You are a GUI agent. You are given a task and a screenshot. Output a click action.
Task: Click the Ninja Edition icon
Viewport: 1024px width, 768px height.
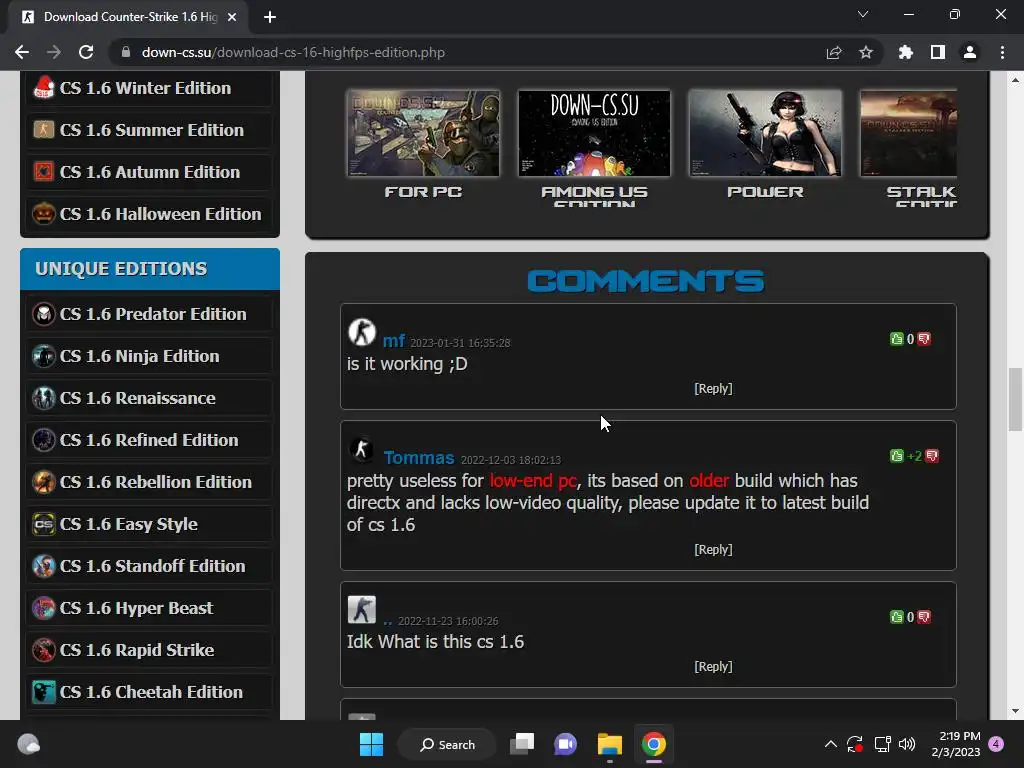44,356
